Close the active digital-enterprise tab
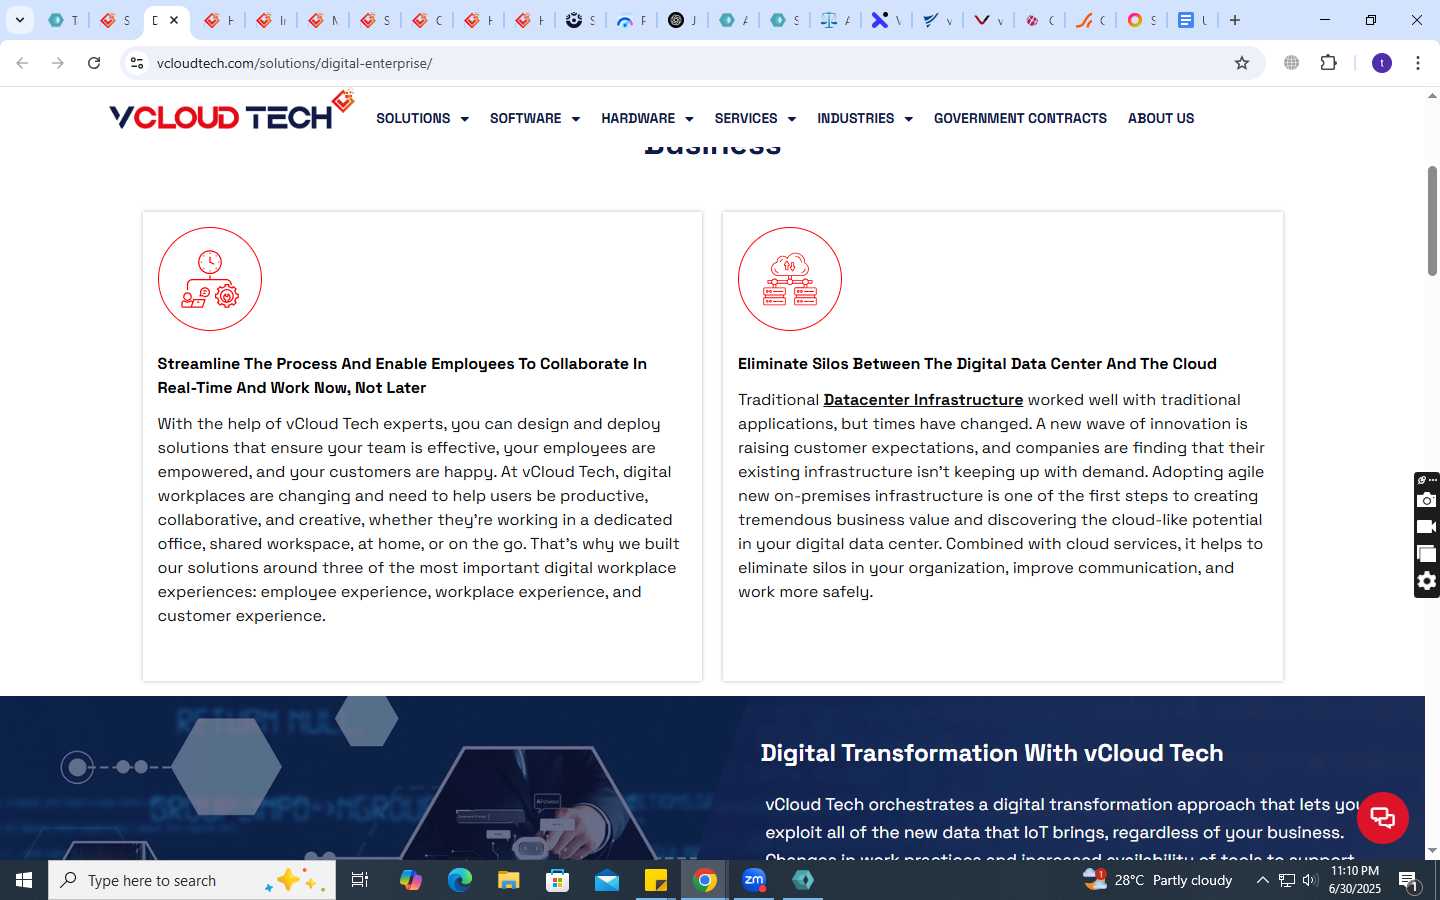Image resolution: width=1440 pixels, height=900 pixels. point(174,20)
